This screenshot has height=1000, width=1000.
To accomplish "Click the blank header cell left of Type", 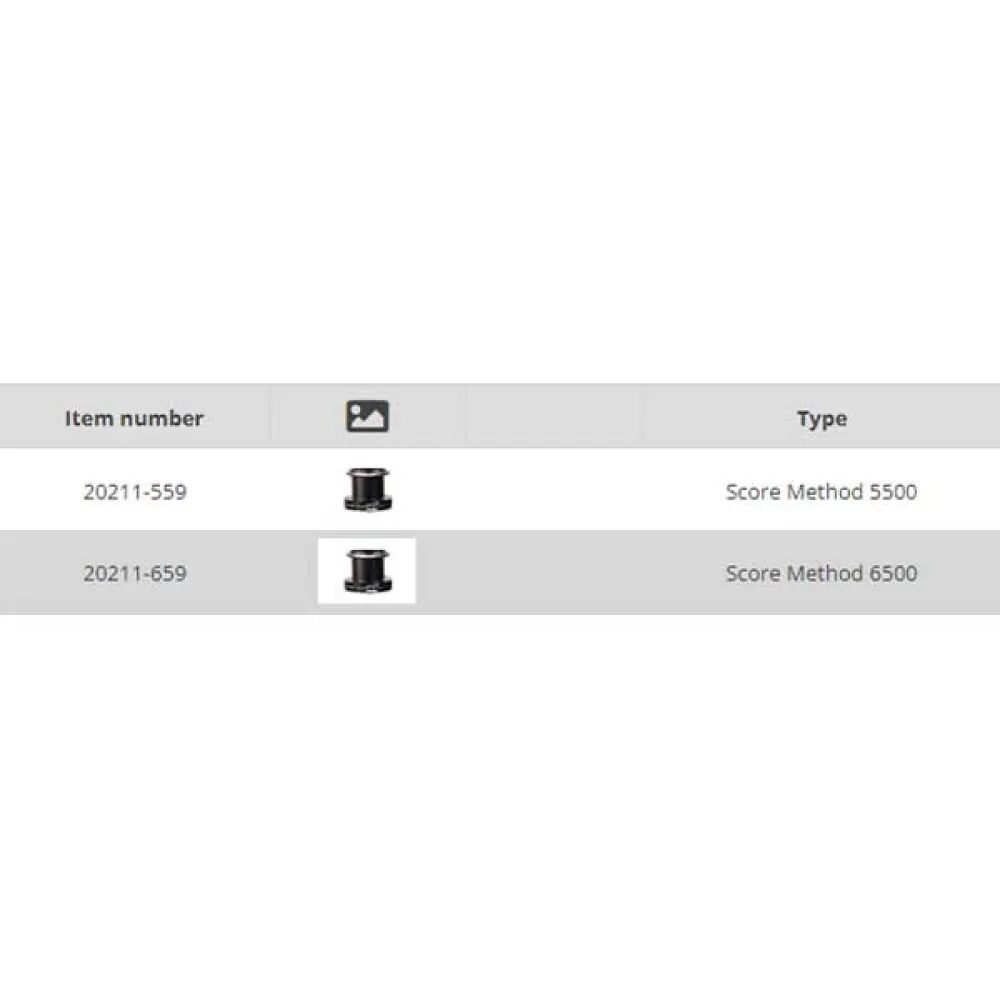I will click(555, 418).
